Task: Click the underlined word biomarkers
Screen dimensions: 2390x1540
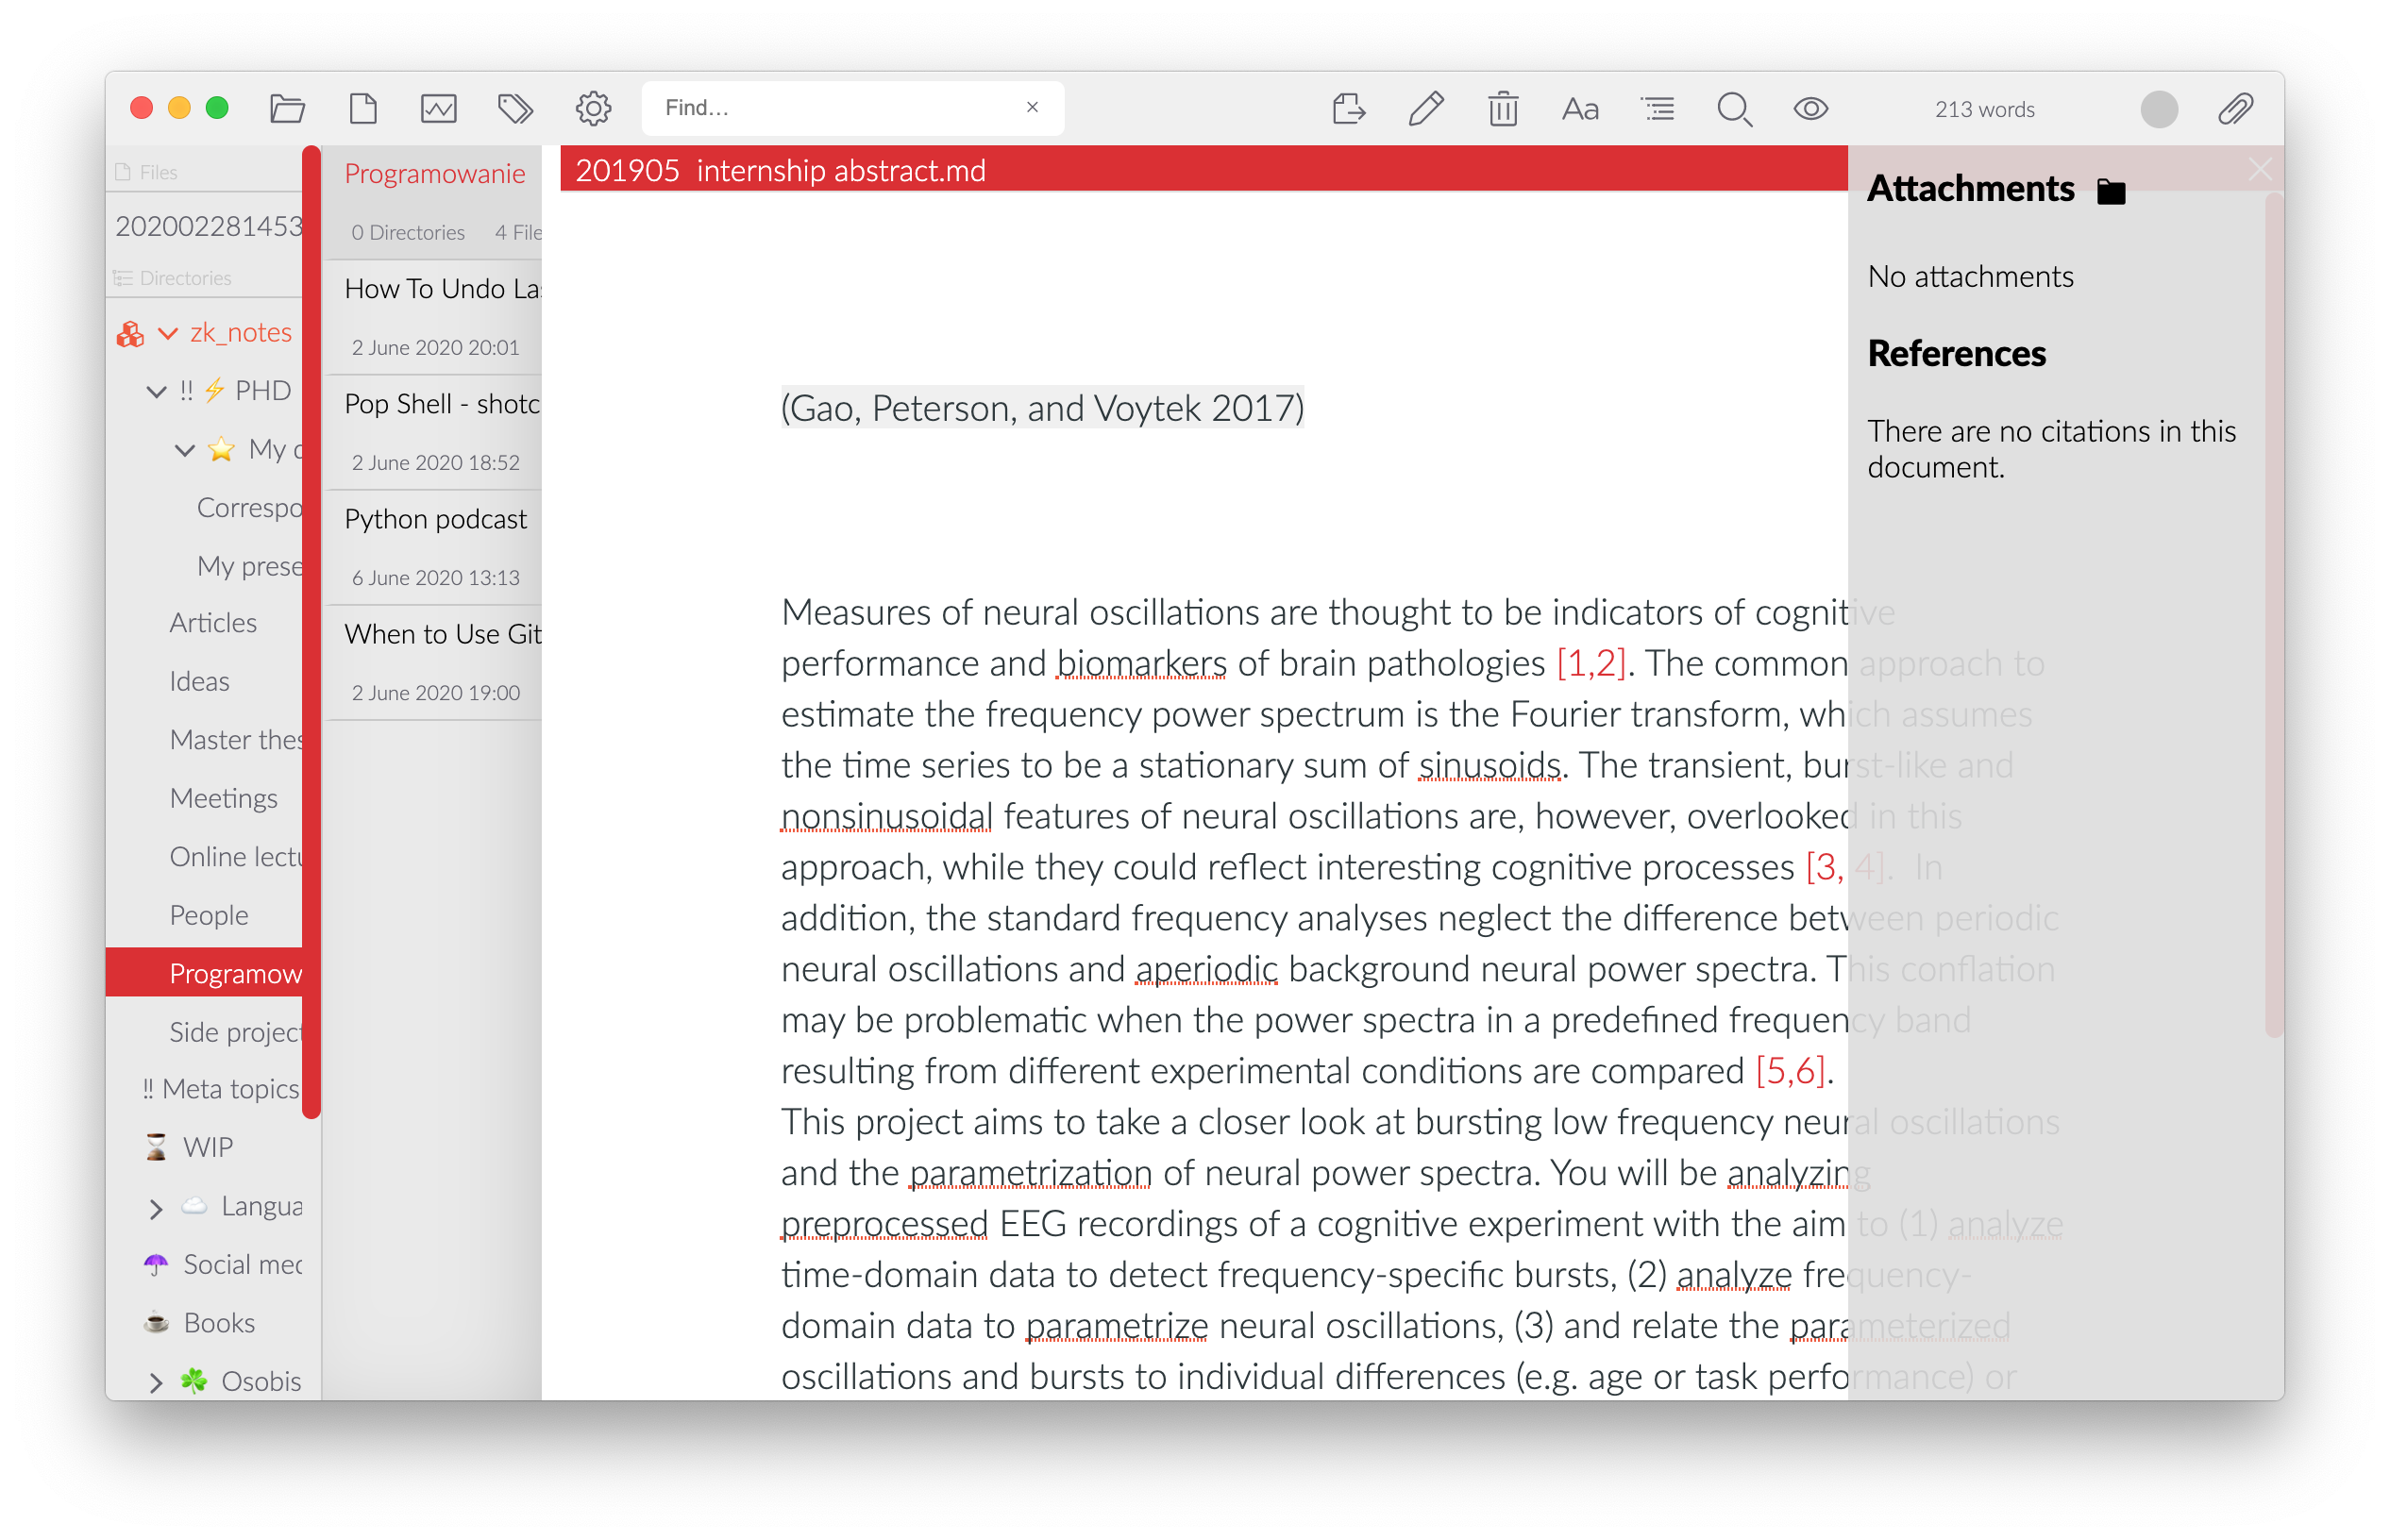Action: coord(1141,664)
